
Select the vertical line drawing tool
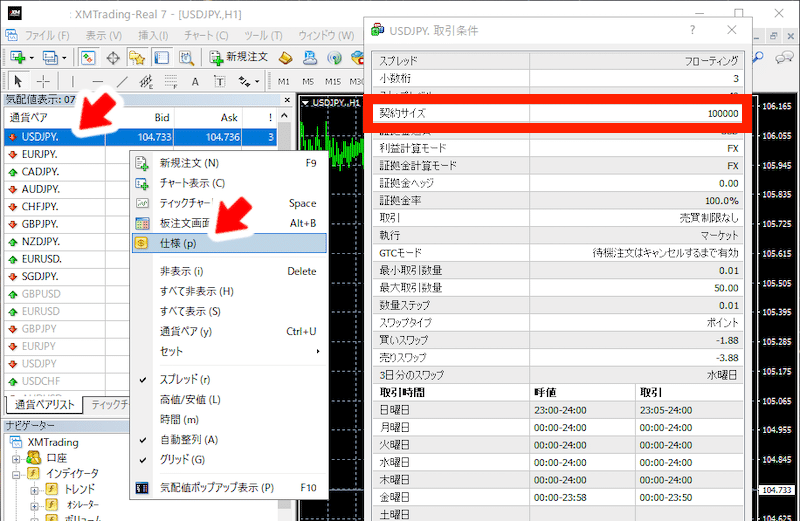[72, 81]
